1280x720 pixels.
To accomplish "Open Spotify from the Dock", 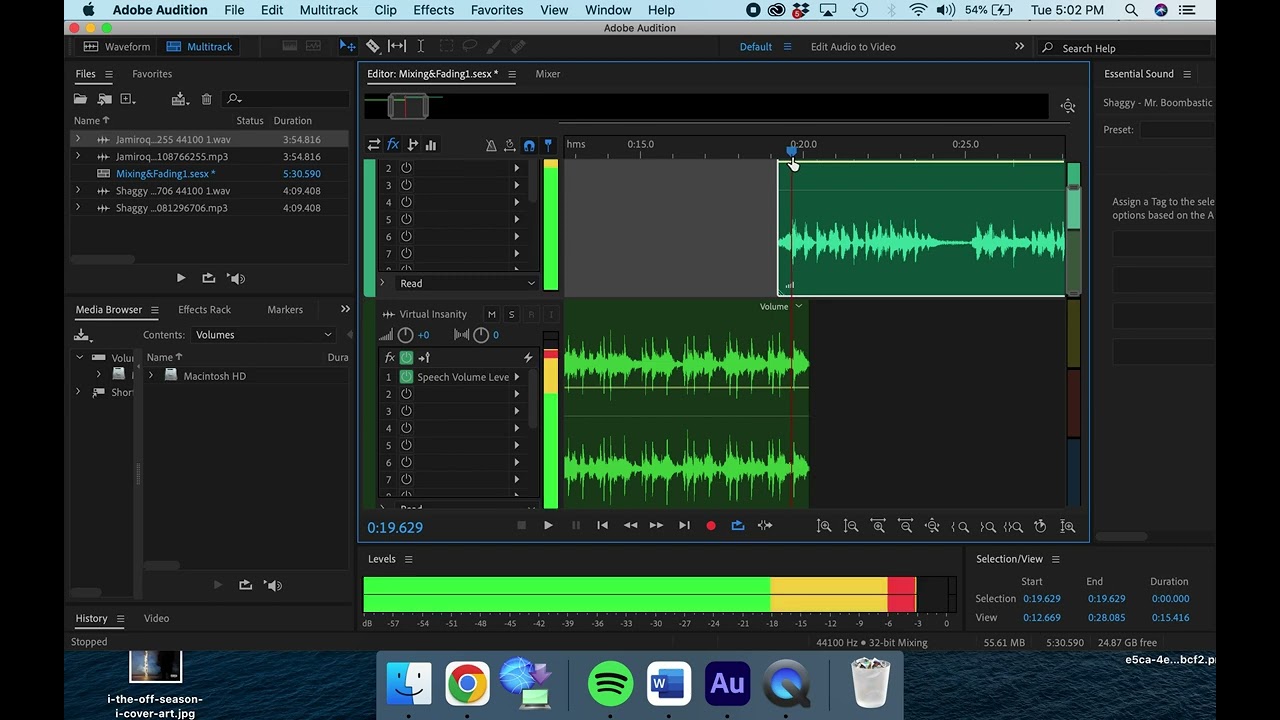I will coord(611,684).
